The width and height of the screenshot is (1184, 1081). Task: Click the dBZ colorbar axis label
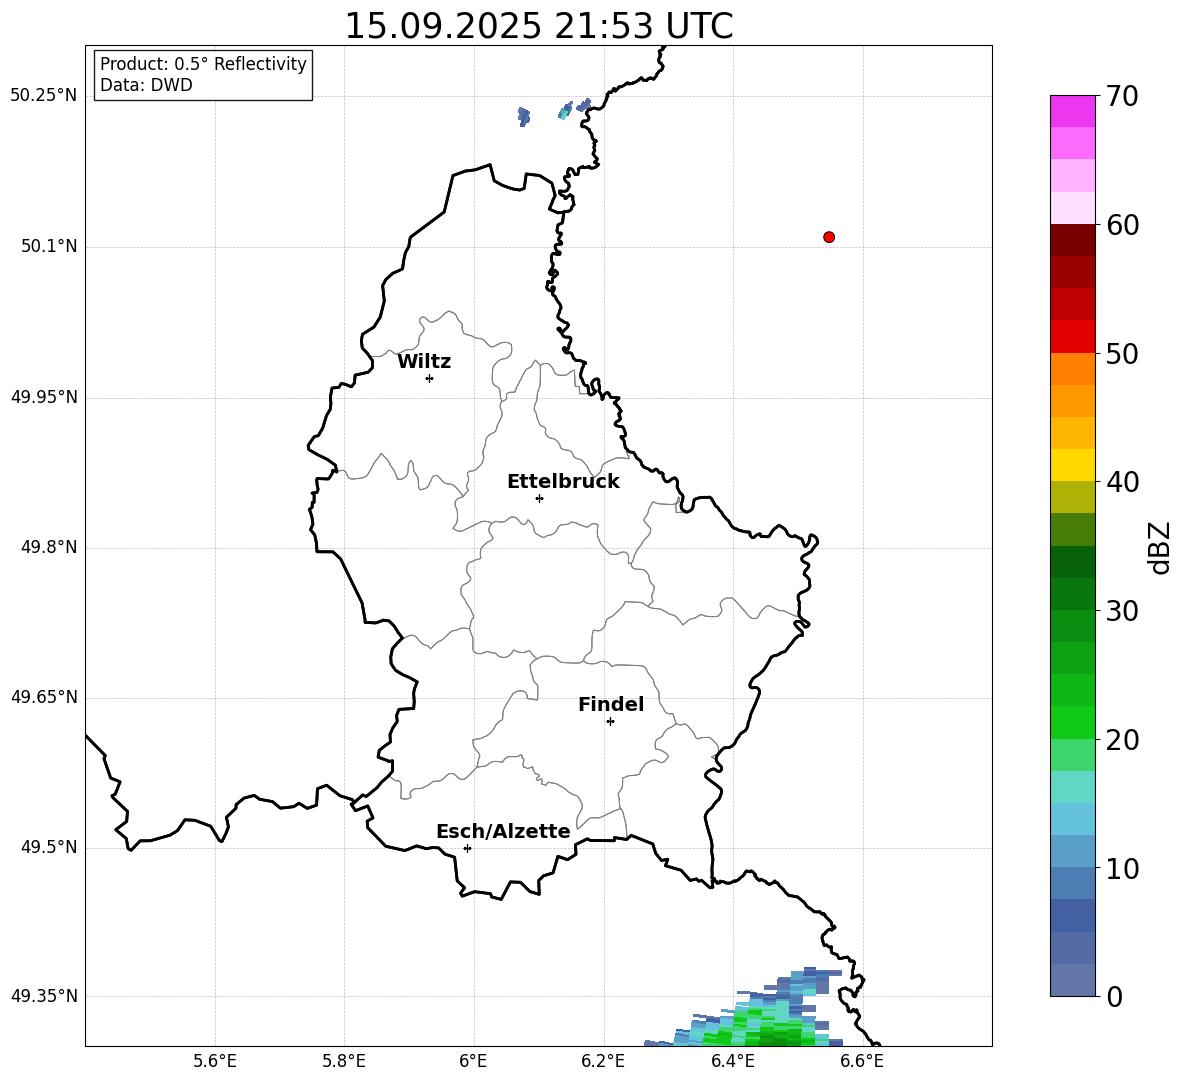[x=1159, y=548]
